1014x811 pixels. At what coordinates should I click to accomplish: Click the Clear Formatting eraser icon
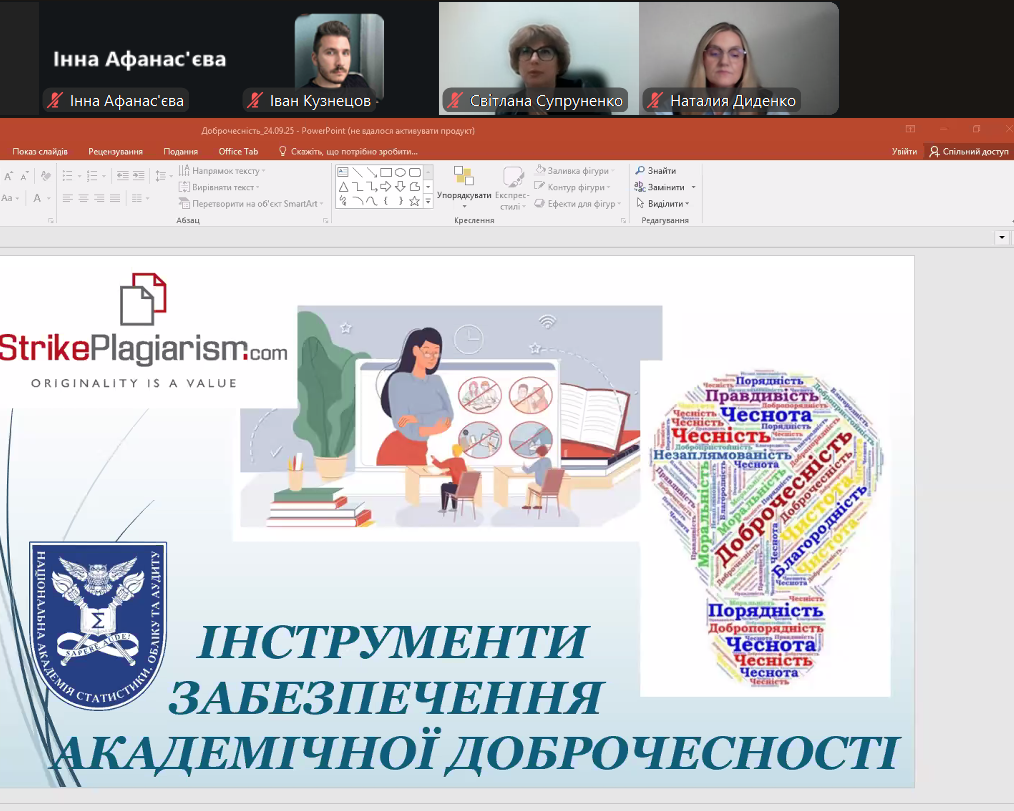pos(45,176)
